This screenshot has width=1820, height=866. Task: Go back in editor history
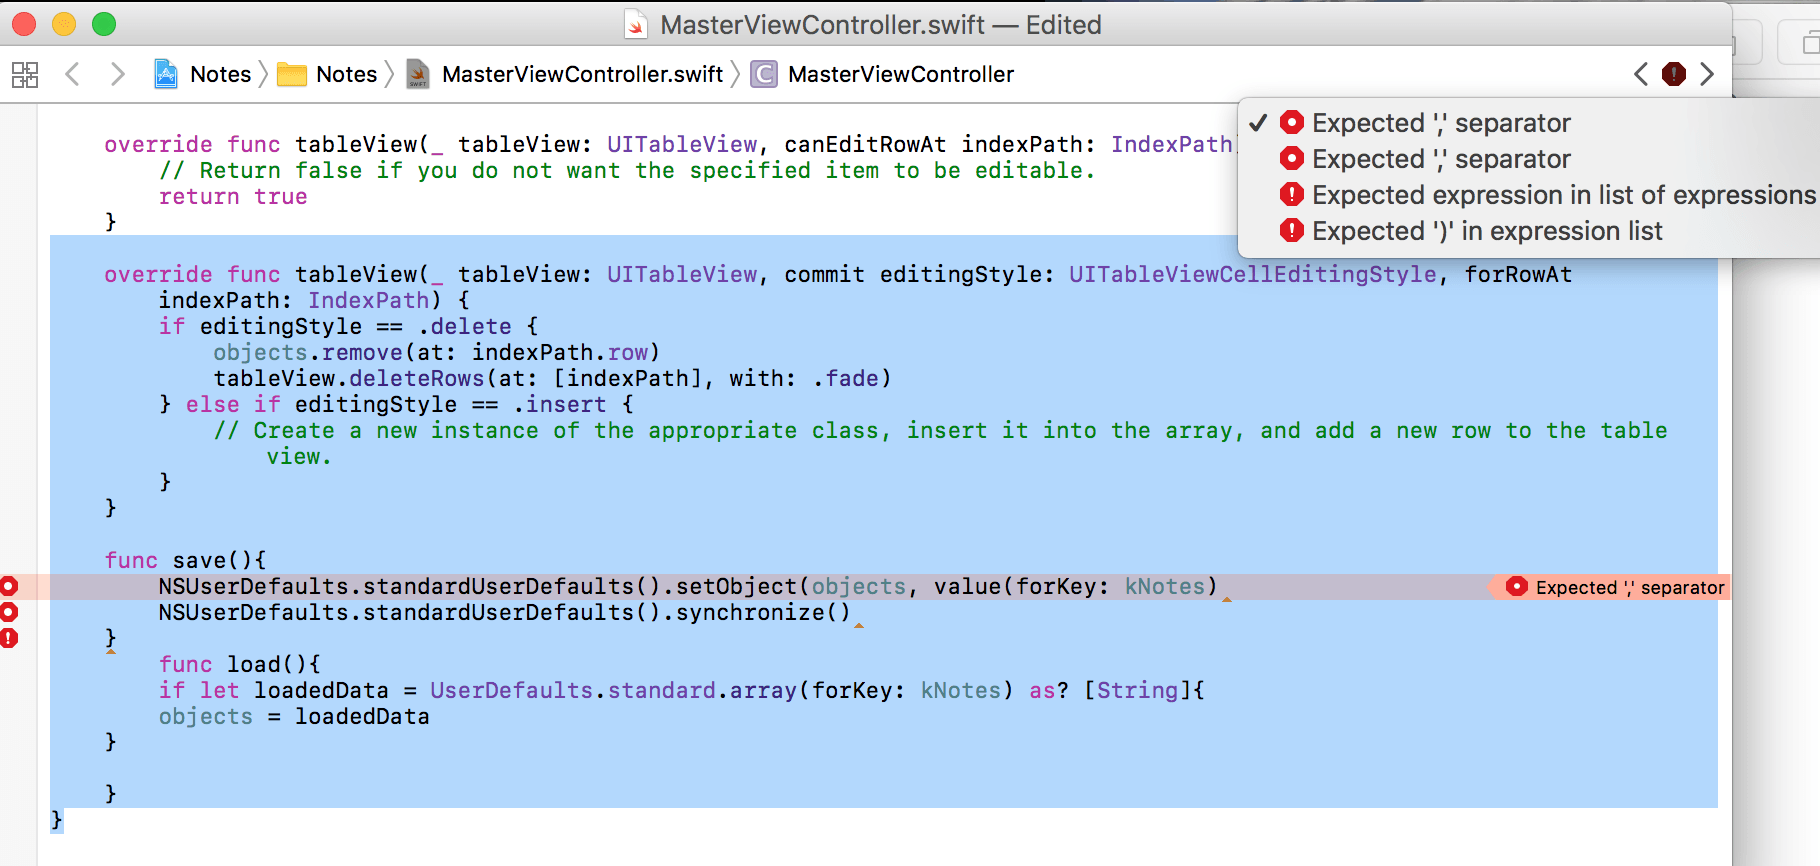click(x=72, y=74)
